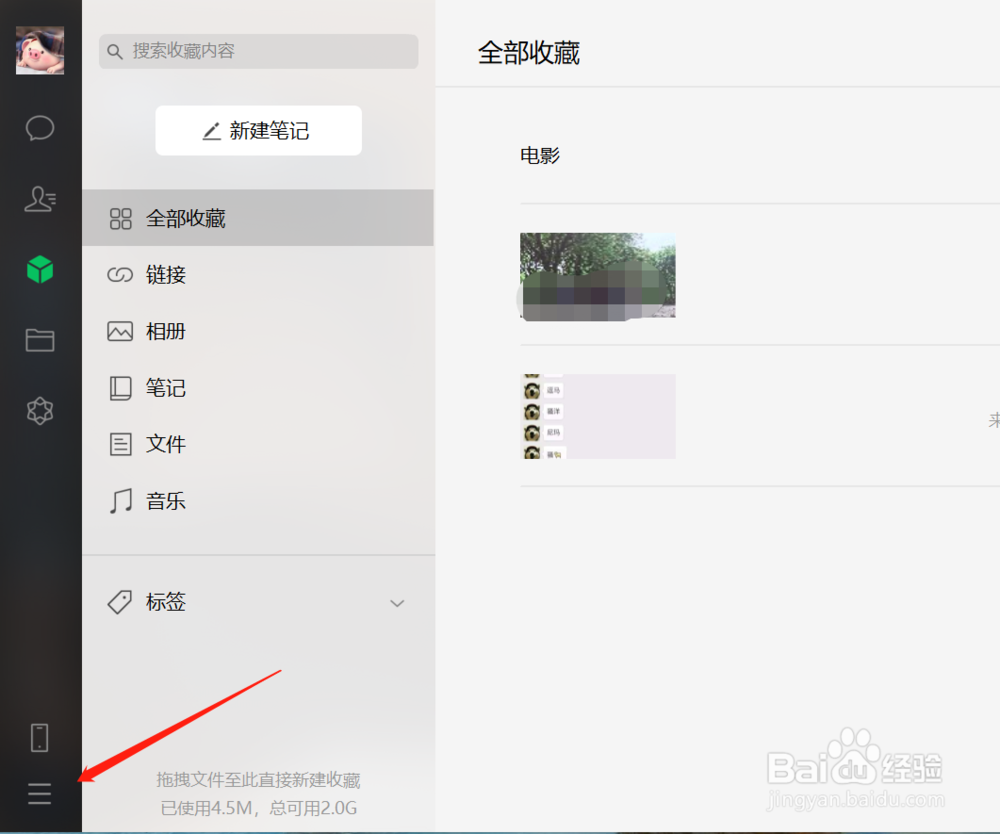The height and width of the screenshot is (834, 1000).
Task: Click the 新建笔记 button
Action: (258, 130)
